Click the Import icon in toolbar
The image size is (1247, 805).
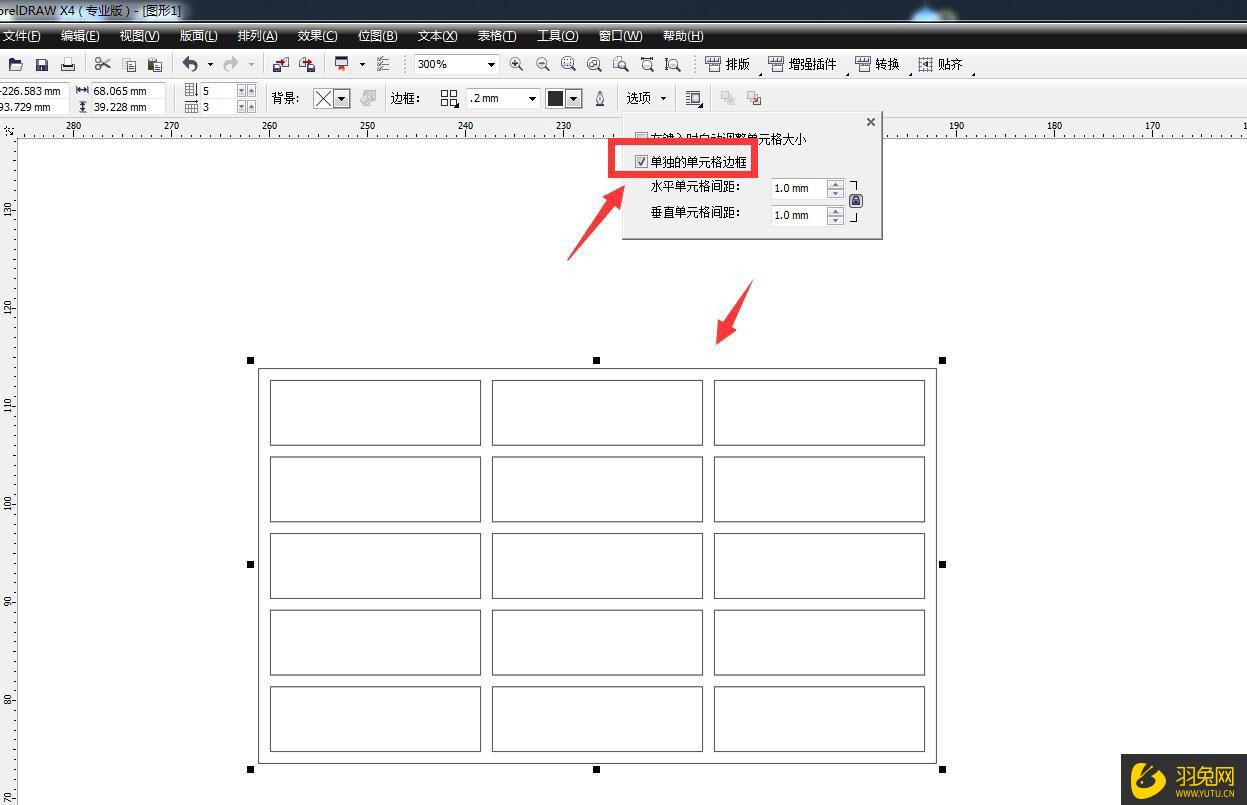(x=281, y=65)
